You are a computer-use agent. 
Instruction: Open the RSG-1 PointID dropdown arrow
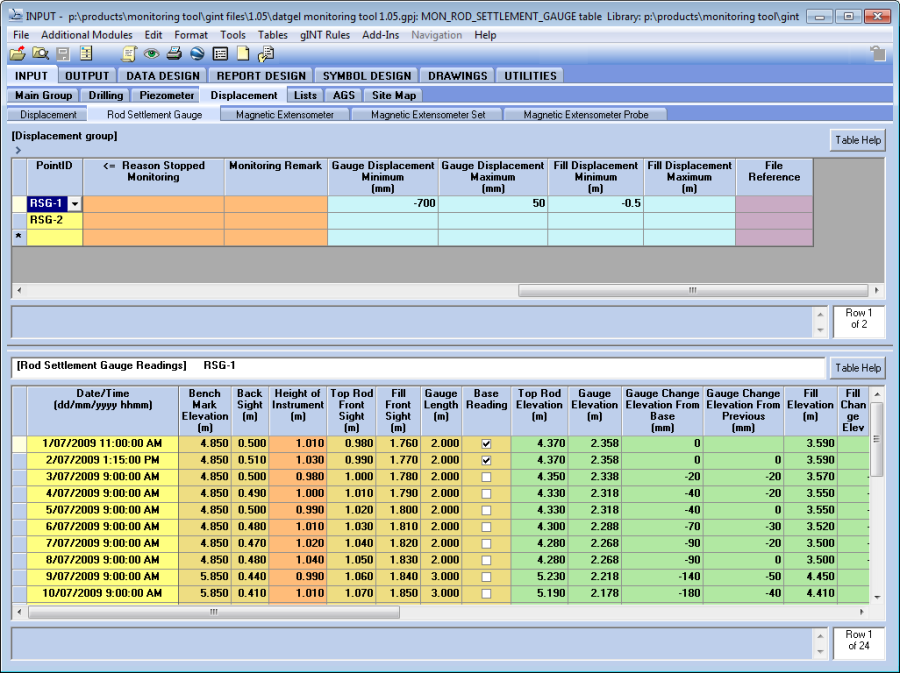(x=74, y=204)
